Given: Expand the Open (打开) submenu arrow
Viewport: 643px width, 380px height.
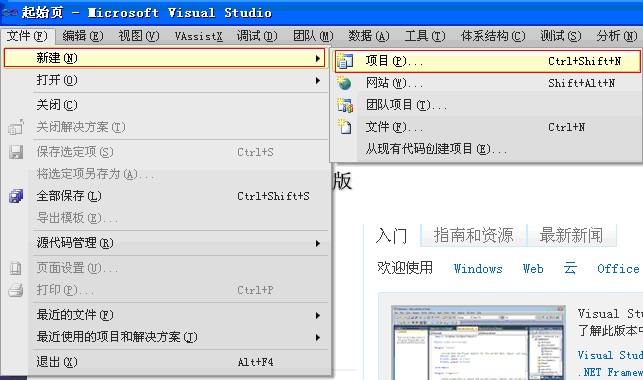Looking at the screenshot, I should pyautogui.click(x=318, y=80).
